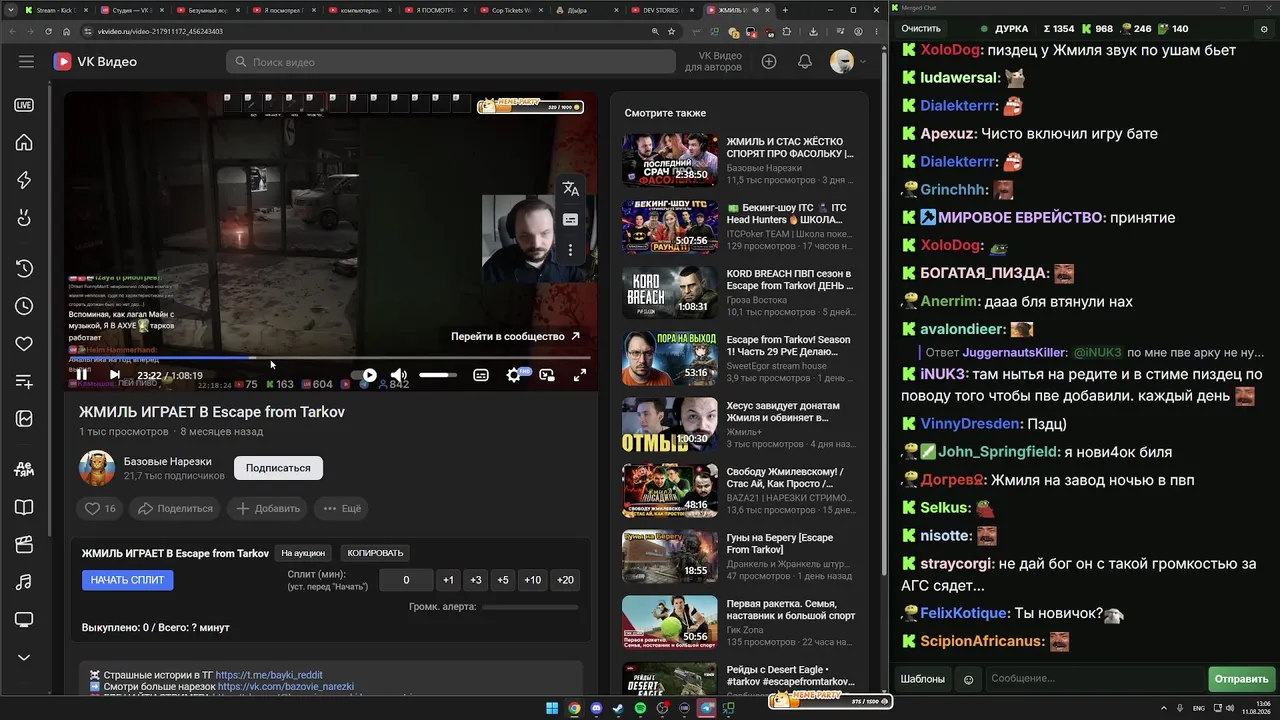Click 'Перейти в сообщество' link on video
Image resolution: width=1280 pixels, height=720 pixels.
pos(515,336)
